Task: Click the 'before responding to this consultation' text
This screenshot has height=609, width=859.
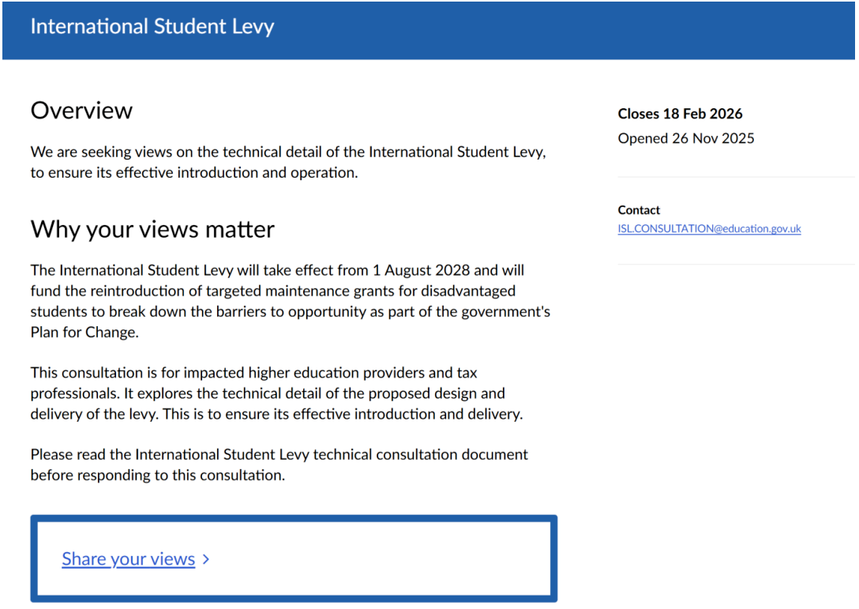Action: coord(157,476)
